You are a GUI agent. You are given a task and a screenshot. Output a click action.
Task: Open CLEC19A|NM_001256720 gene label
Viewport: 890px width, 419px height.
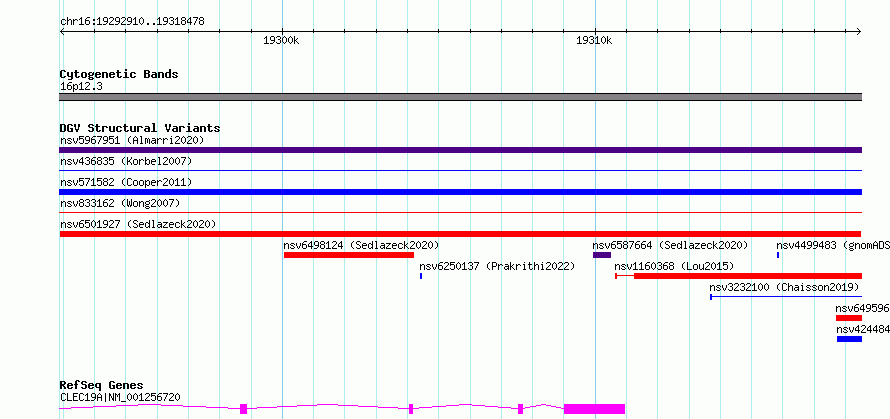point(120,397)
